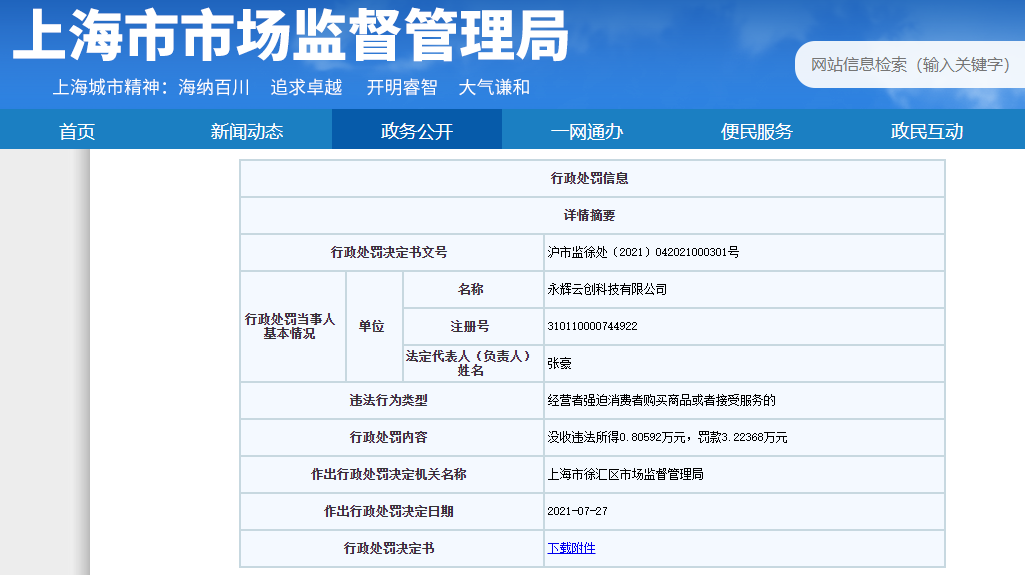Open the 首页 navigation tab
1025x575 pixels.
[77, 131]
